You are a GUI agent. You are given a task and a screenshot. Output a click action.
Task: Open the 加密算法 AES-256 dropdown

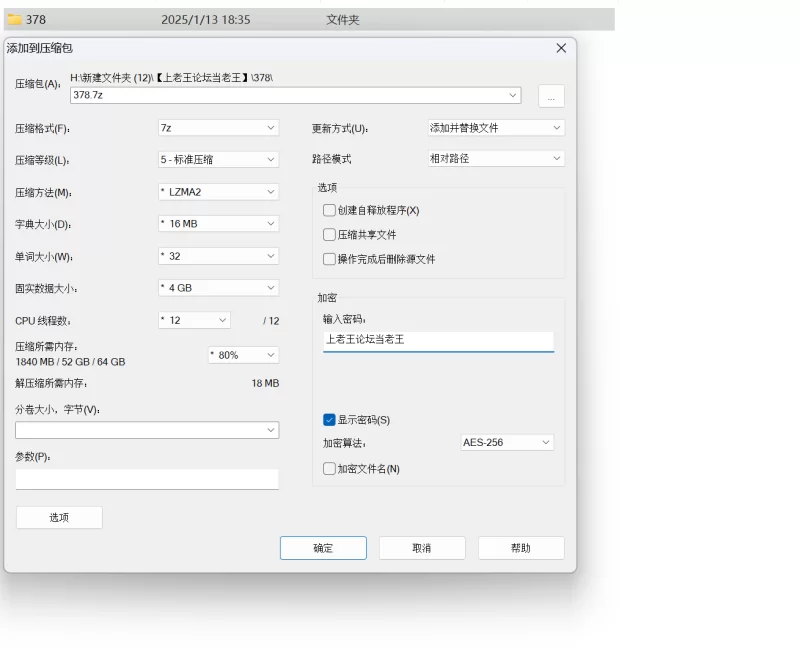(x=507, y=442)
